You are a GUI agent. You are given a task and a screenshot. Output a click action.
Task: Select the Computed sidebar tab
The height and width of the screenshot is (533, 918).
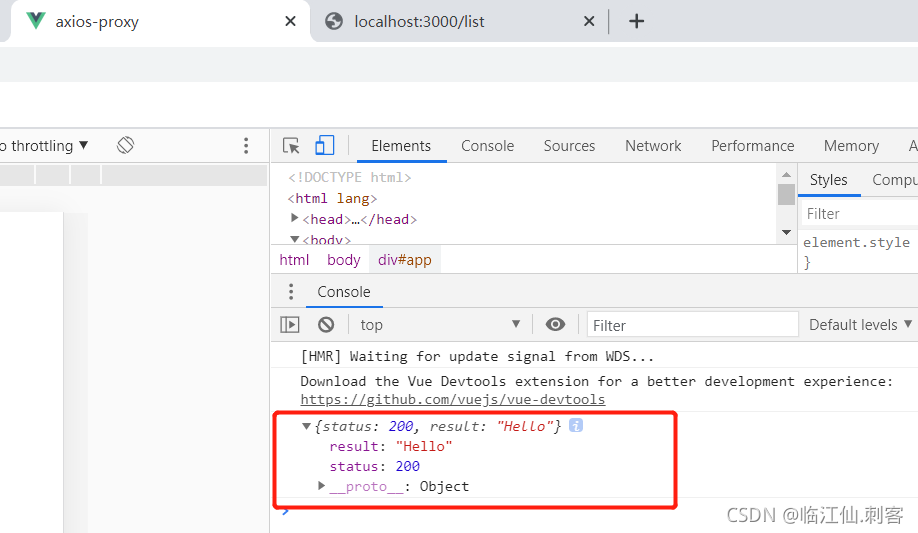point(893,180)
